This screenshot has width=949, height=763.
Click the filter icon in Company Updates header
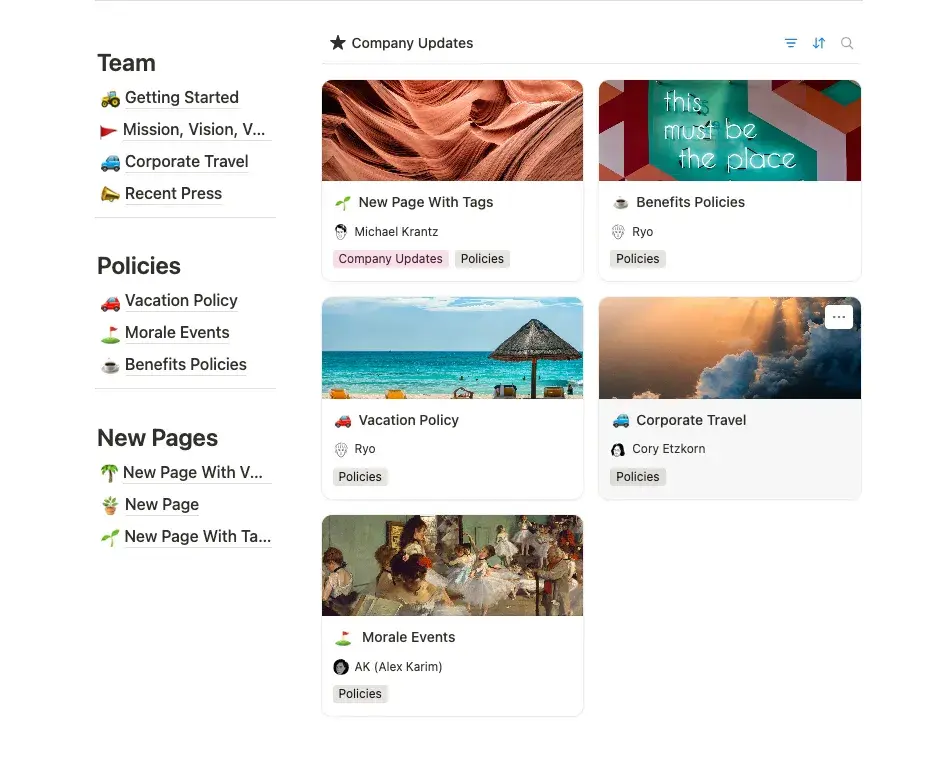coord(791,43)
